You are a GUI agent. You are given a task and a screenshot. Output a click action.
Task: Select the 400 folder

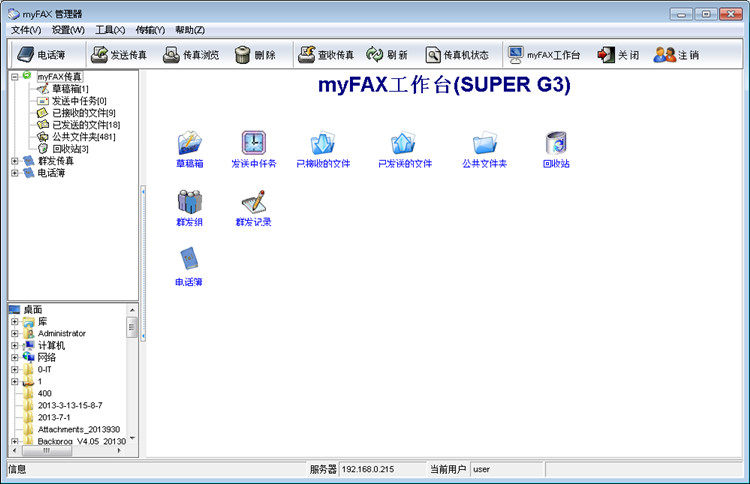pos(44,393)
